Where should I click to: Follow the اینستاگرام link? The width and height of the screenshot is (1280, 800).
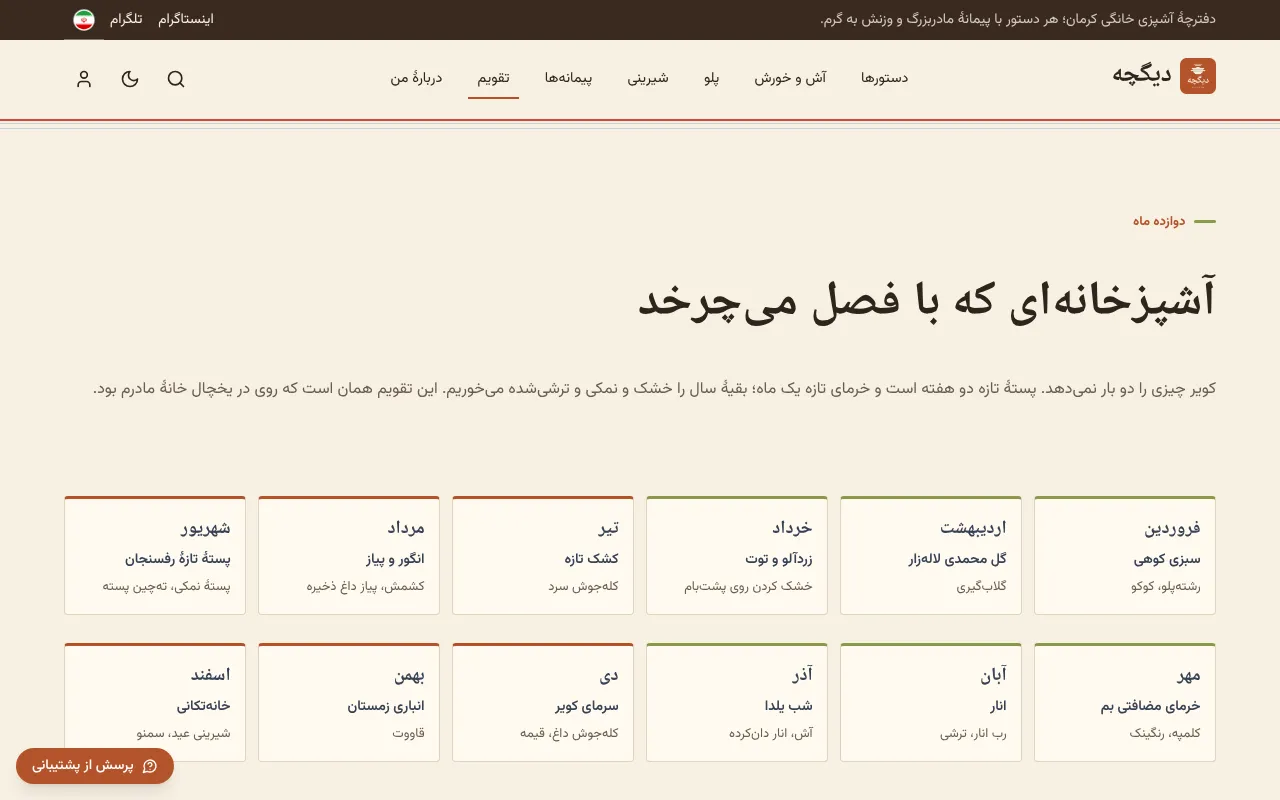[186, 20]
